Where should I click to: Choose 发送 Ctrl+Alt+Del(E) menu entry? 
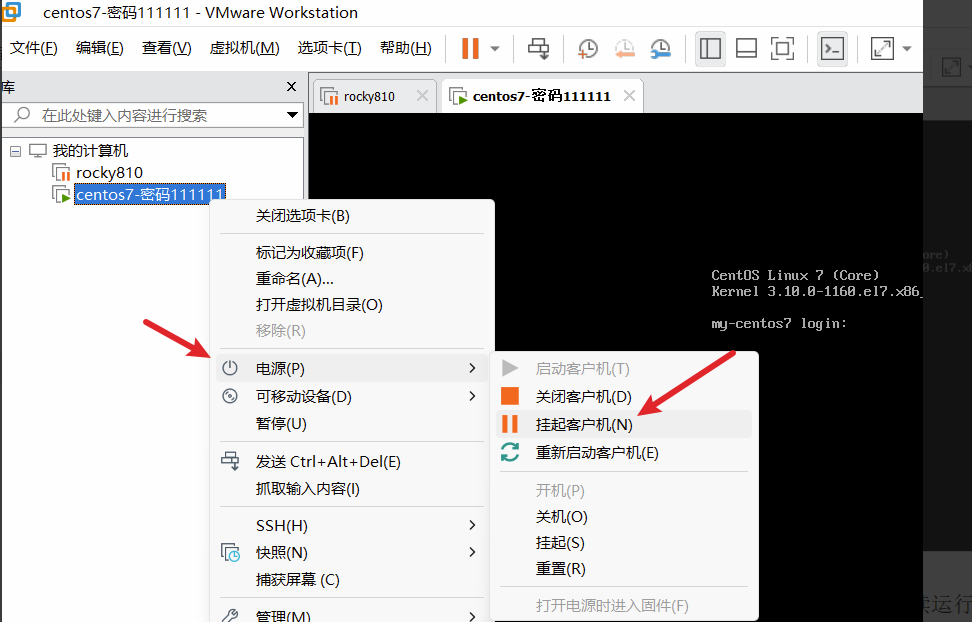[351, 461]
